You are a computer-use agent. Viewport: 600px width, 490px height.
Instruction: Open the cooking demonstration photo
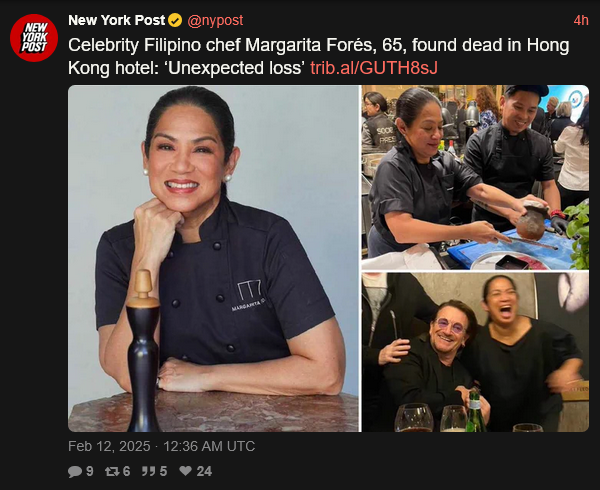pyautogui.click(x=475, y=177)
